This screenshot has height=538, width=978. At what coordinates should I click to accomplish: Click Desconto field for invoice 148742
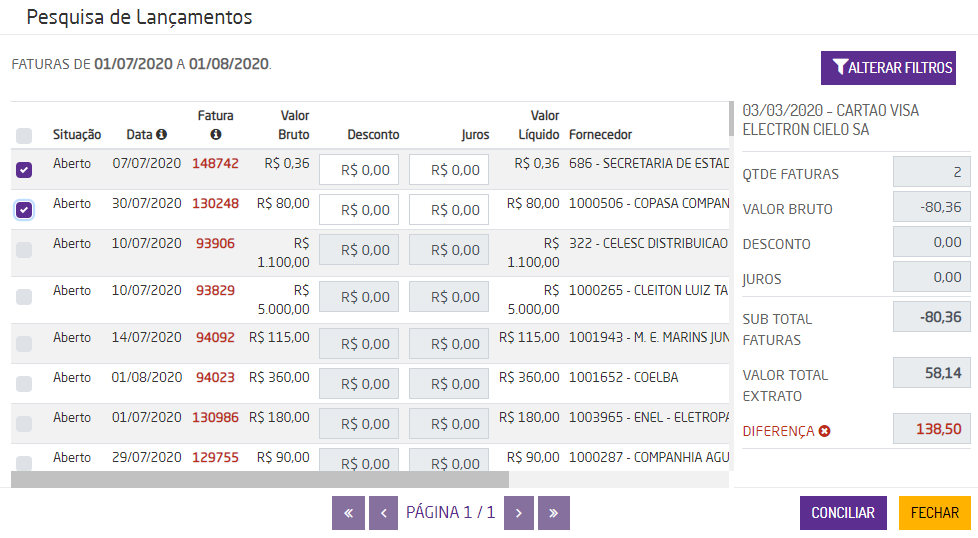tap(359, 170)
